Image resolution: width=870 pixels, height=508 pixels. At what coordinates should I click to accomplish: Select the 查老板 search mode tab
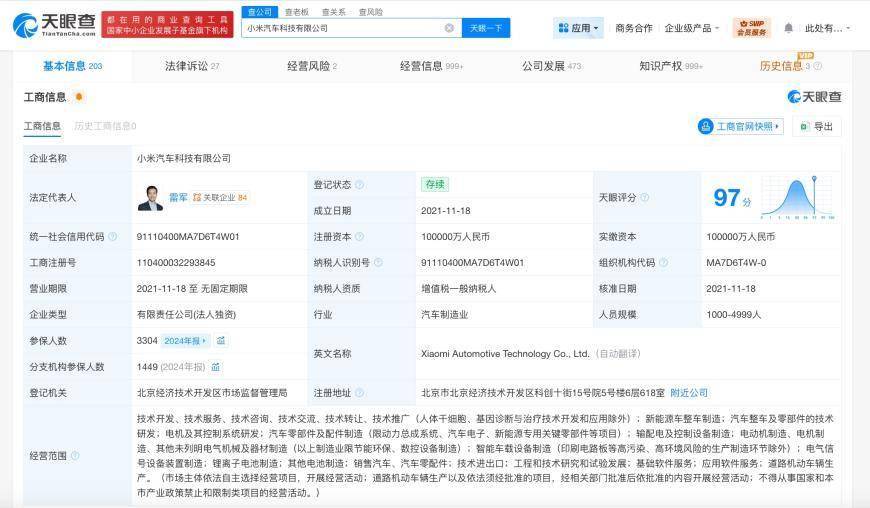click(296, 12)
